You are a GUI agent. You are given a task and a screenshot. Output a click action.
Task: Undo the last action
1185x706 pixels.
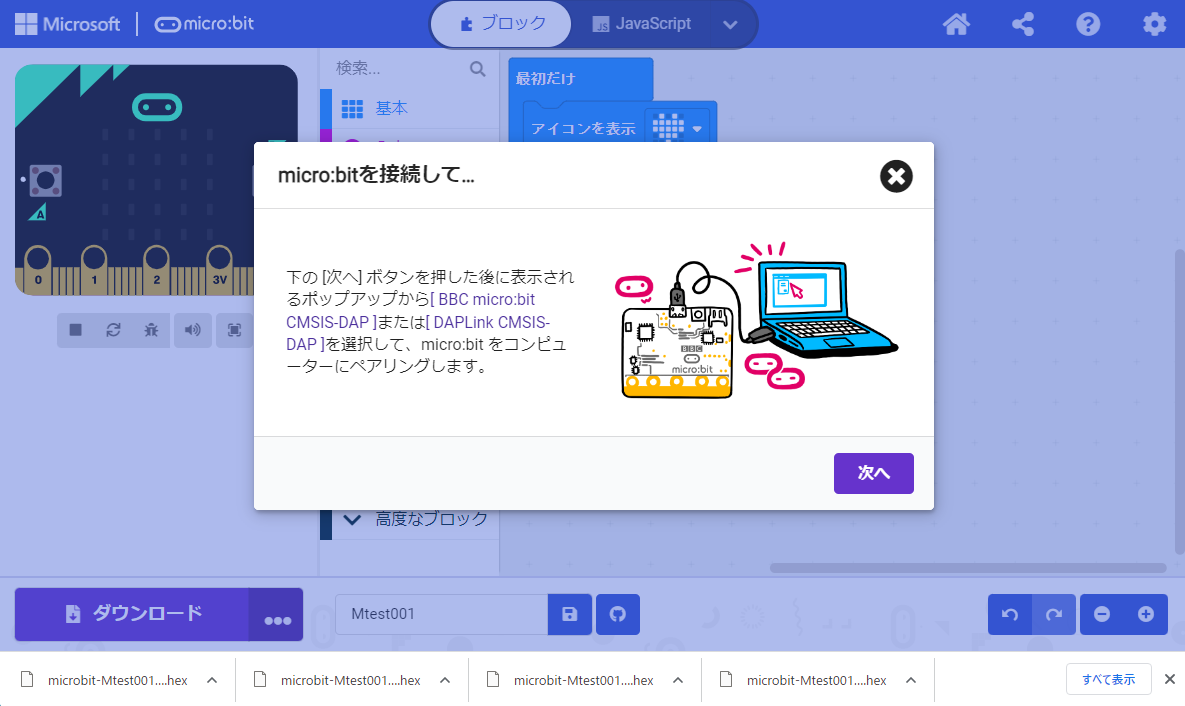(1010, 614)
